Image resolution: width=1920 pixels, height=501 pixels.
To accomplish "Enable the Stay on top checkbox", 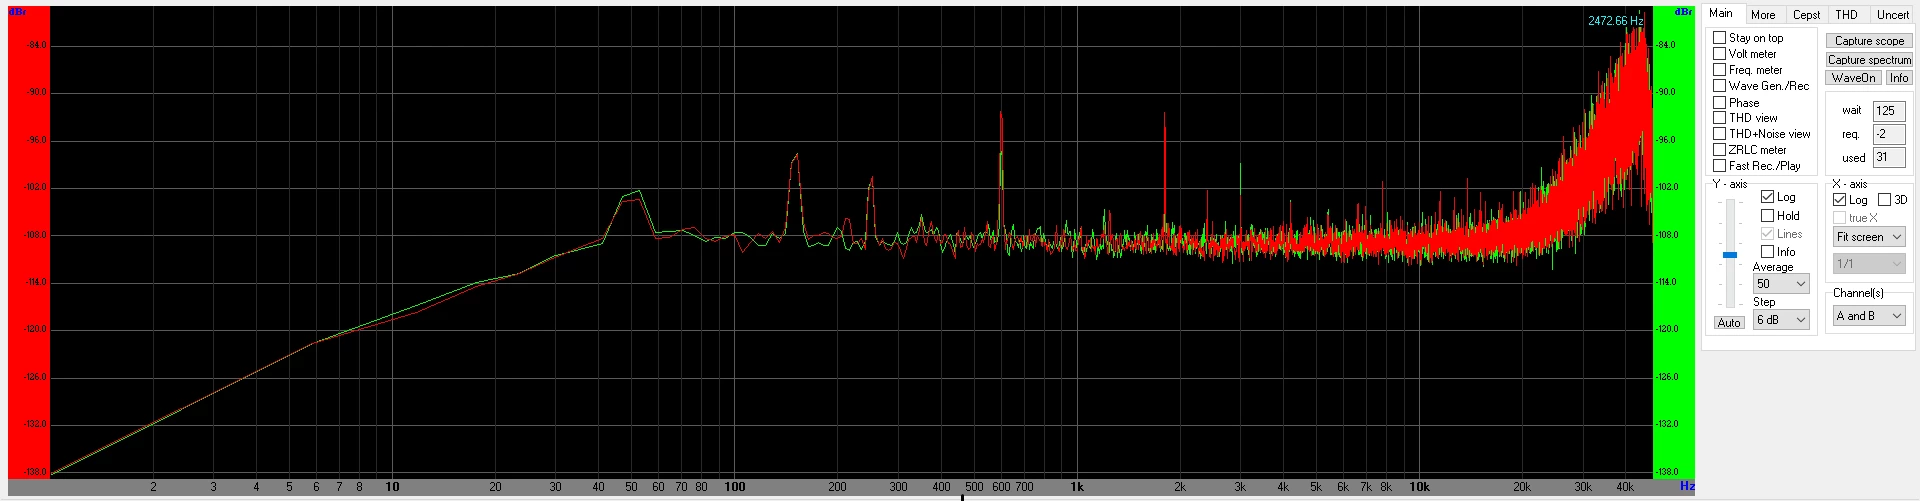I will pyautogui.click(x=1720, y=38).
